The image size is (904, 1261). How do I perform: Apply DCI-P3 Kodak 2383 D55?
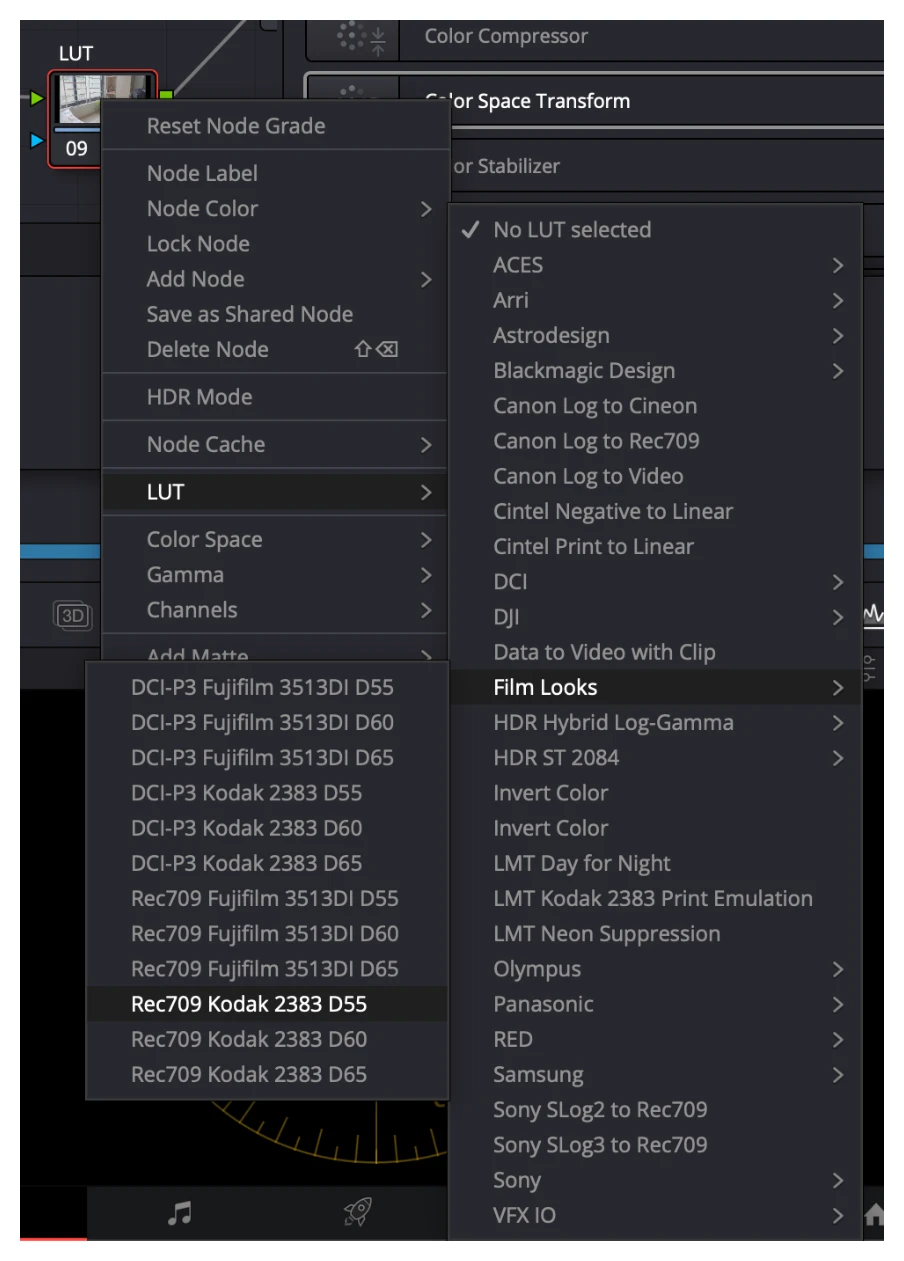(267, 793)
